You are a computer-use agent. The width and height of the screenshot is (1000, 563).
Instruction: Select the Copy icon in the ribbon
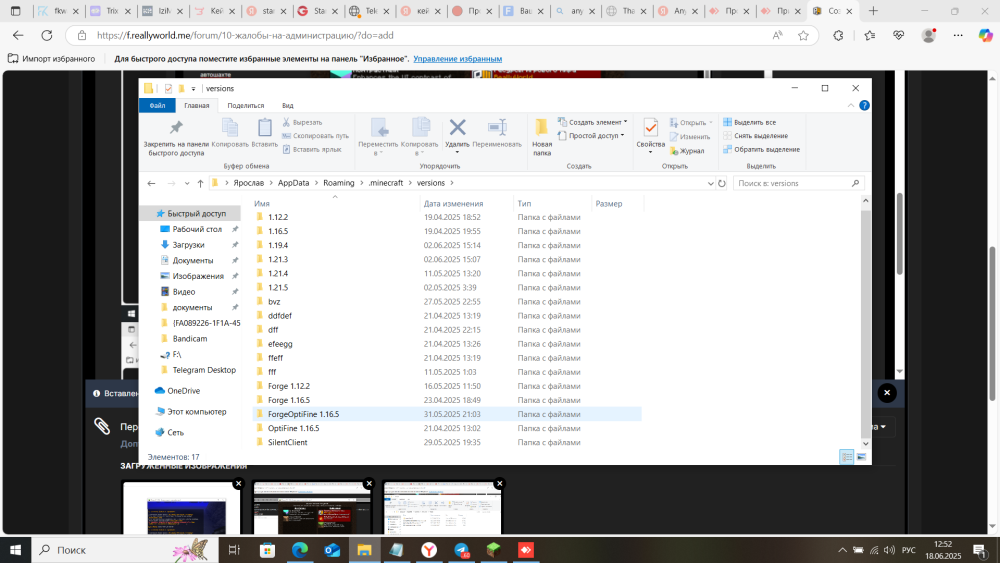(230, 133)
